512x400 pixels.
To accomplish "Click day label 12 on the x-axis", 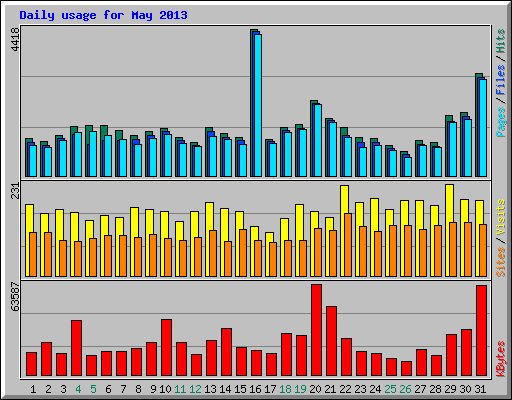I will (195, 389).
